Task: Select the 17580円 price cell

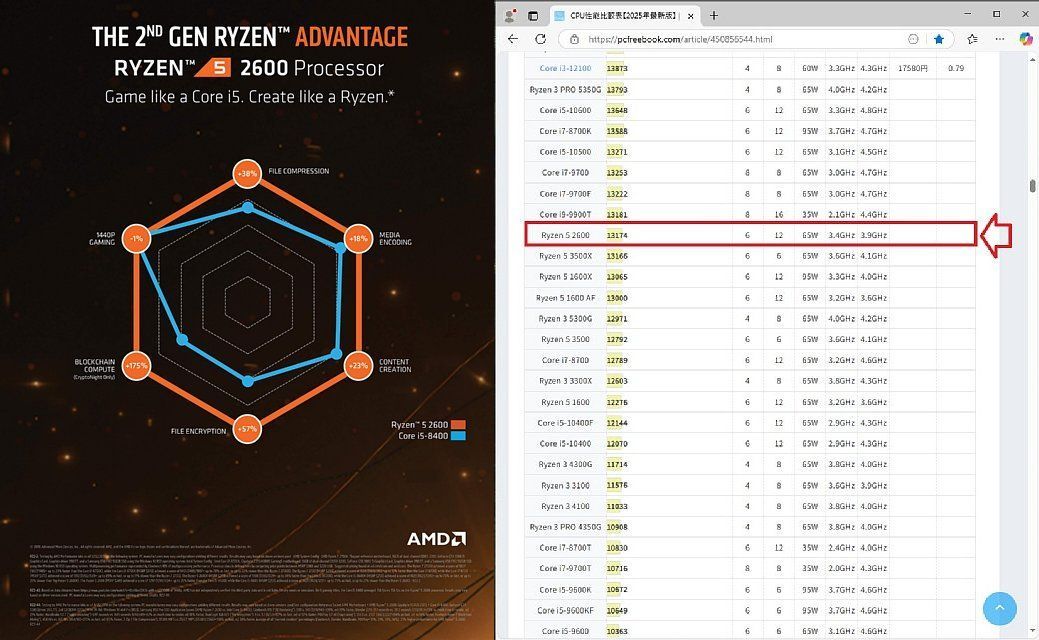Action: click(x=912, y=68)
